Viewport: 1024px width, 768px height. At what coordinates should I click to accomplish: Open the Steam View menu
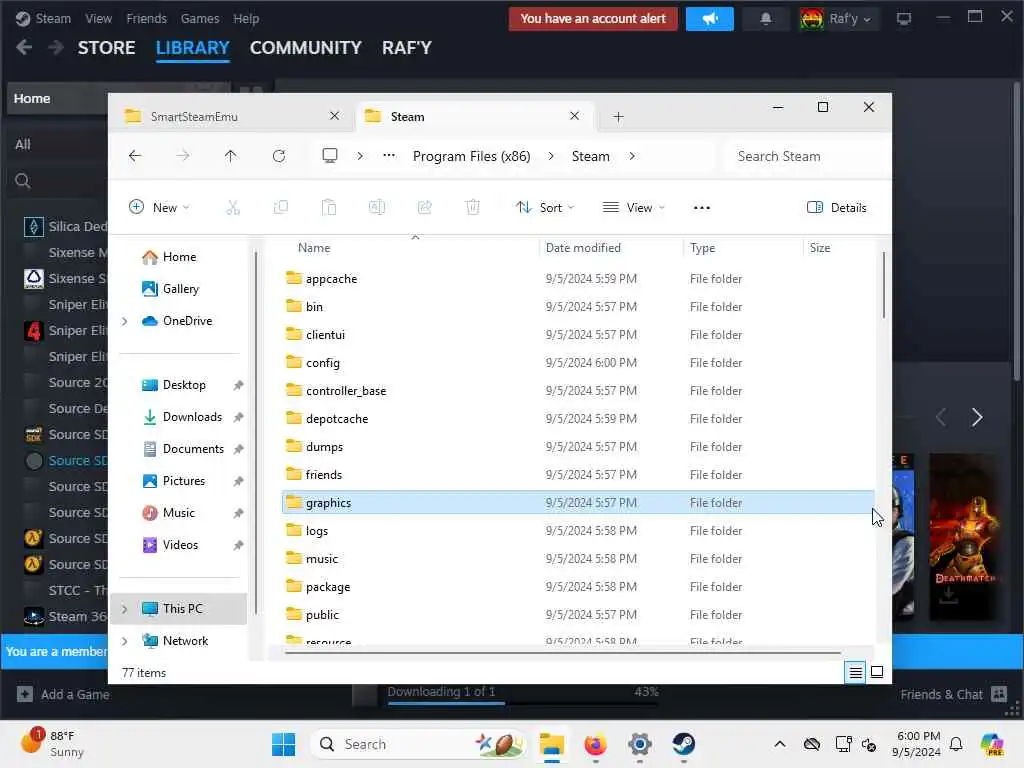pos(98,19)
